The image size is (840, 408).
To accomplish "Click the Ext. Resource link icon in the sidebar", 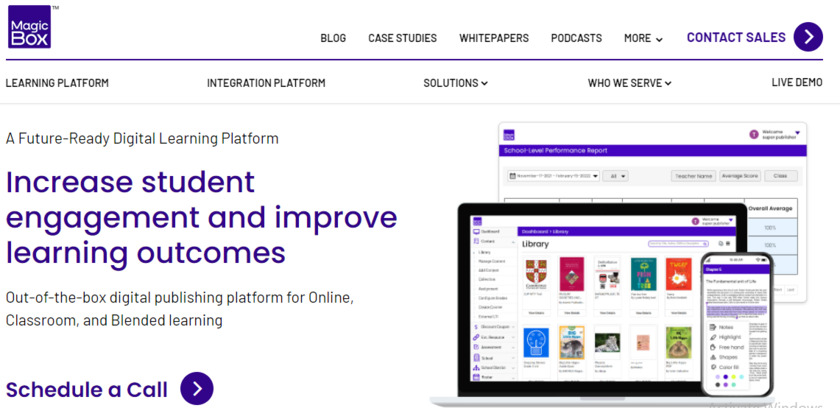I will [476, 337].
